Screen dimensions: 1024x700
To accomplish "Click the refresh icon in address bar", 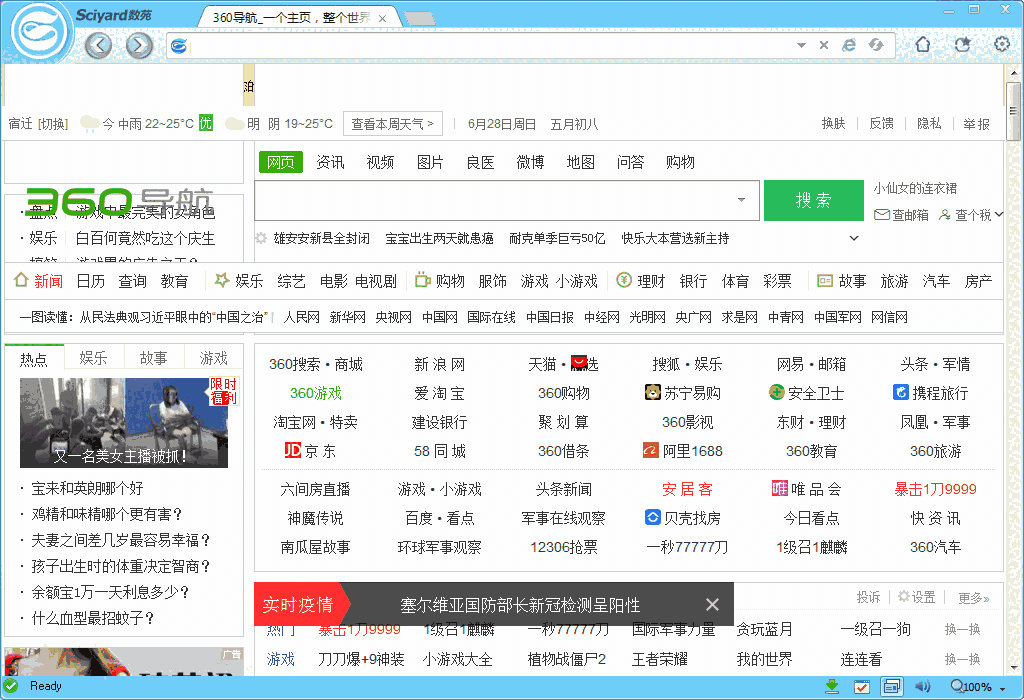I will click(876, 45).
